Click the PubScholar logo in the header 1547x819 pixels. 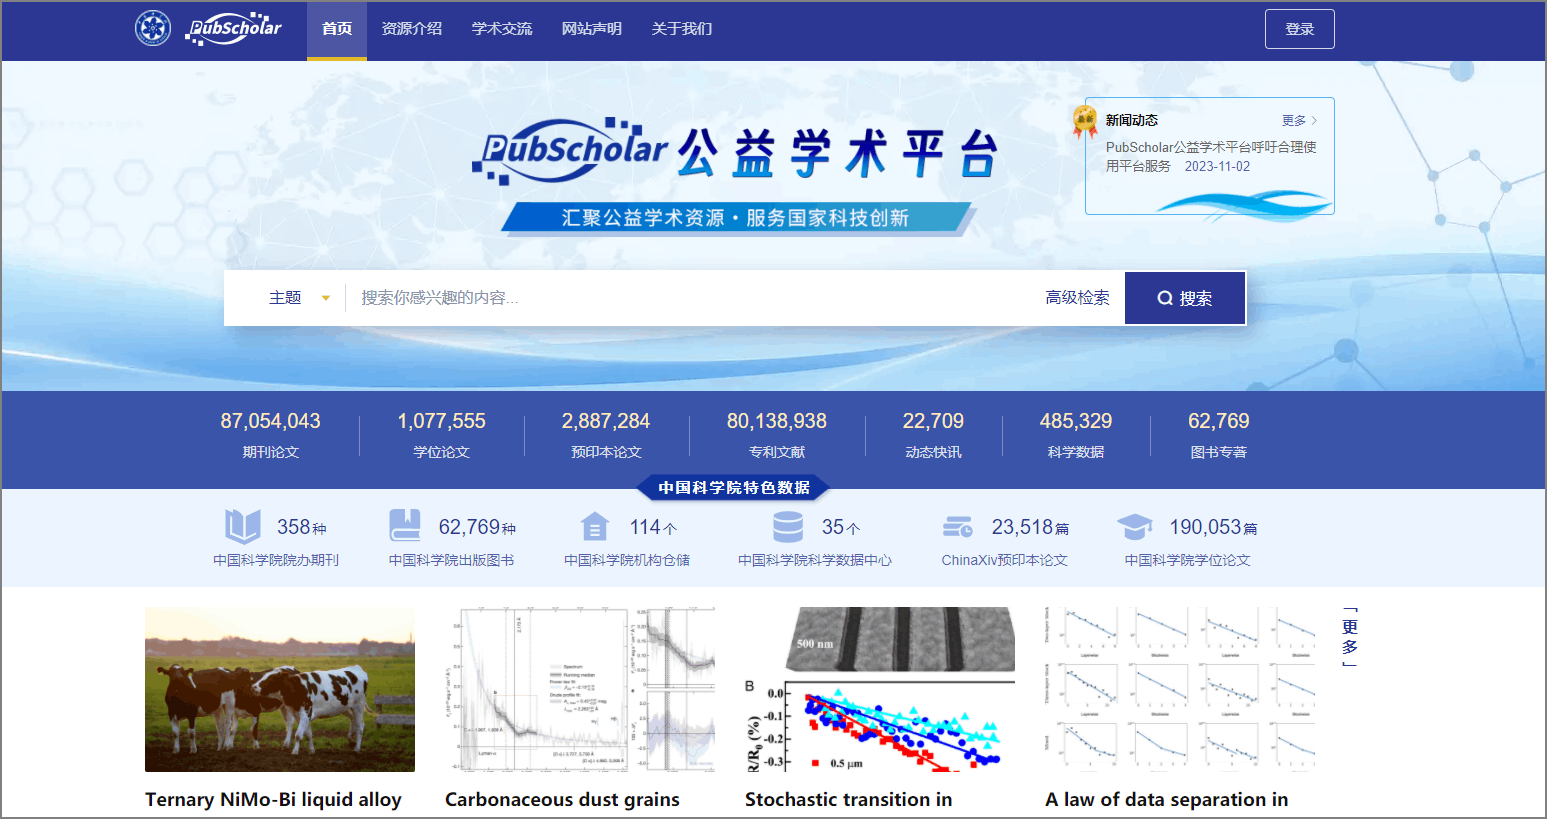tap(234, 28)
